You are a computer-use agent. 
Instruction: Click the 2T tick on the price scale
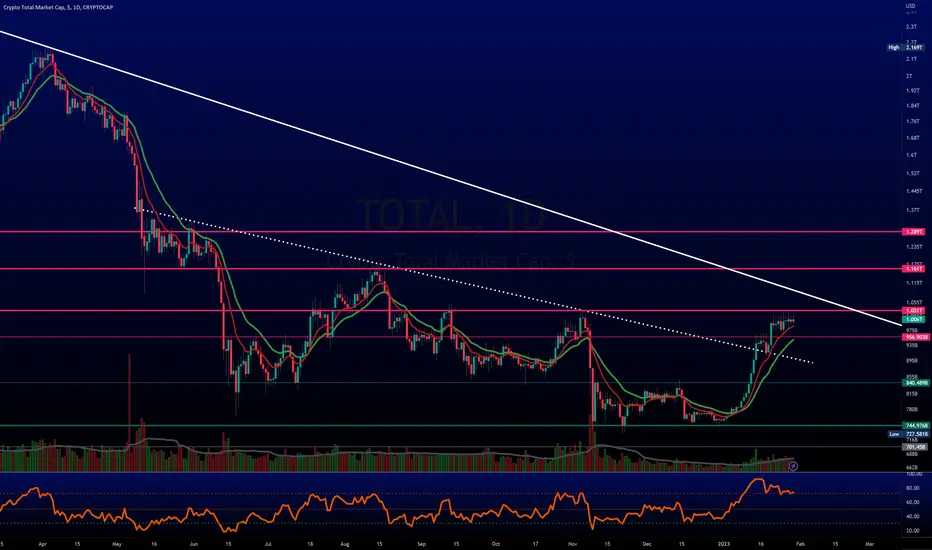[x=909, y=76]
